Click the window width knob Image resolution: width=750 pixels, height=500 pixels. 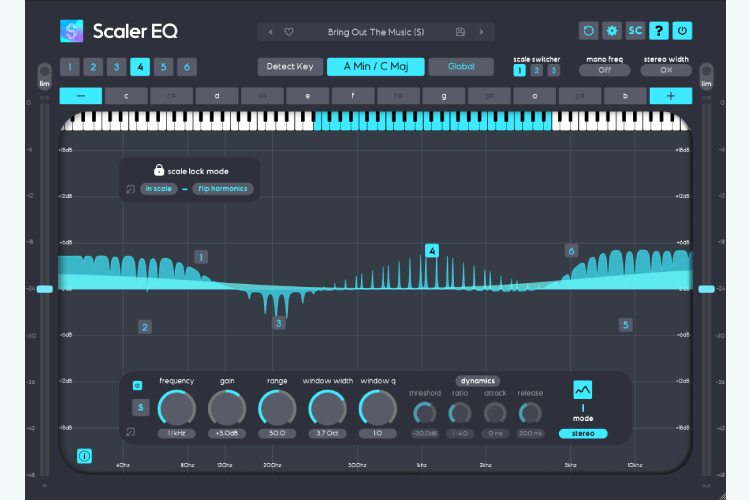point(327,409)
